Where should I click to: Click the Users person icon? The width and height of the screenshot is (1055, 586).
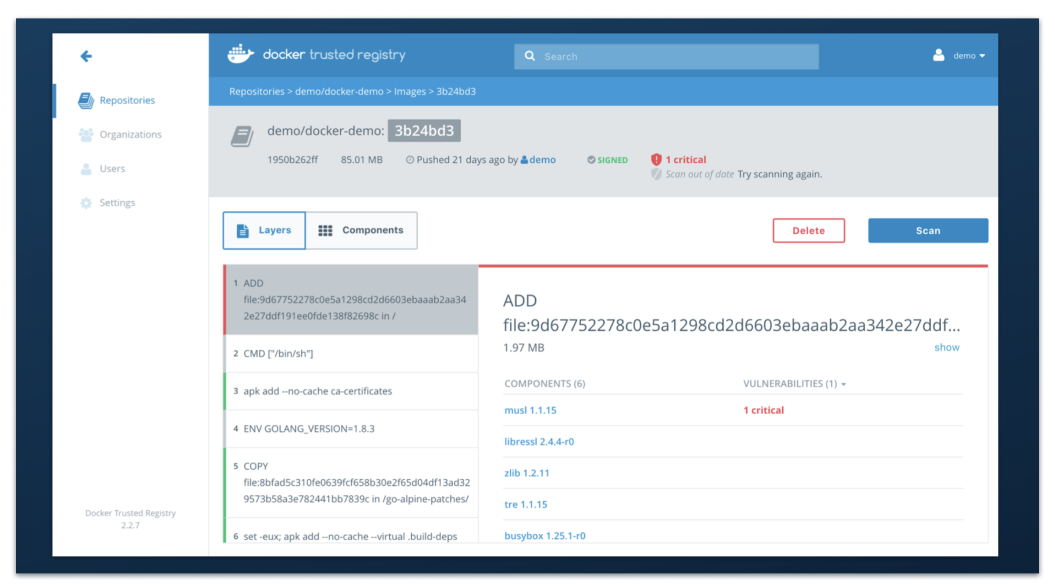[x=86, y=169]
